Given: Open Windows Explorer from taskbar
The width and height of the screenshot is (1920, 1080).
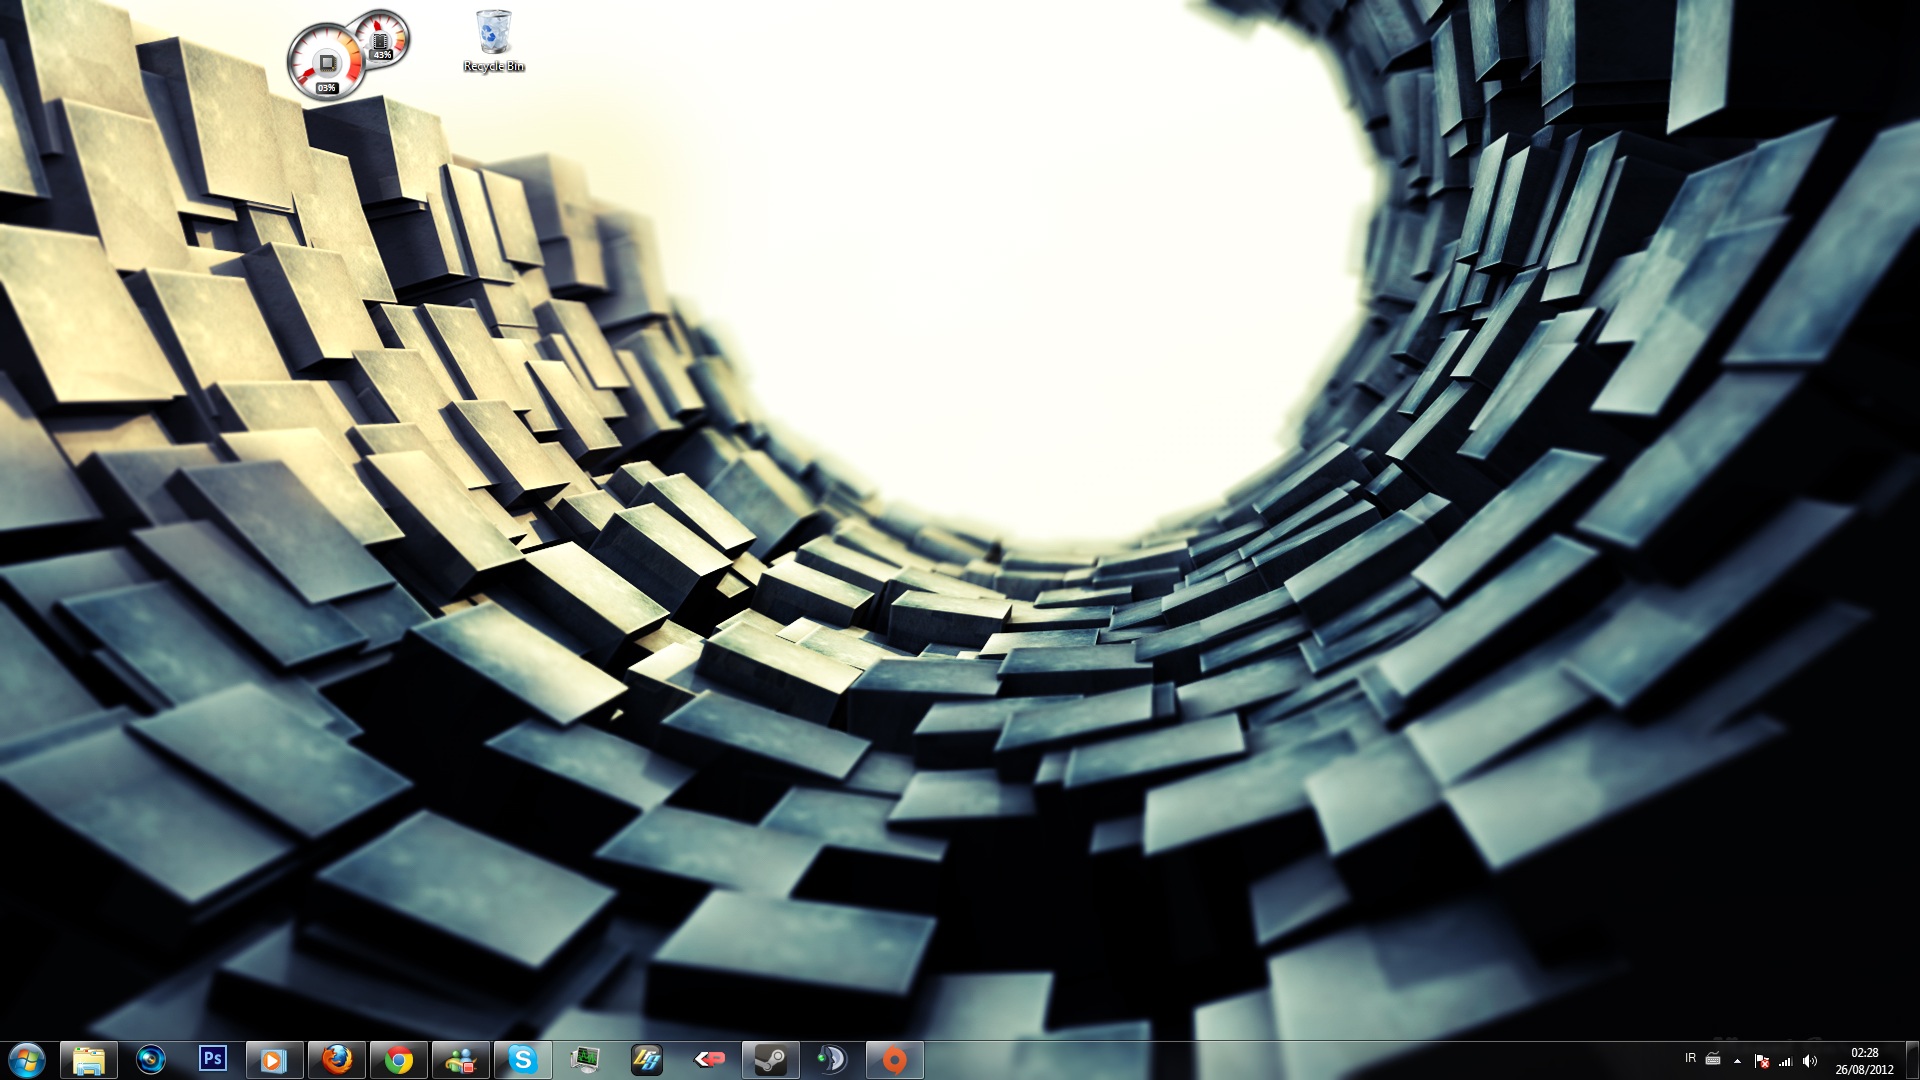Looking at the screenshot, I should pyautogui.click(x=89, y=1059).
